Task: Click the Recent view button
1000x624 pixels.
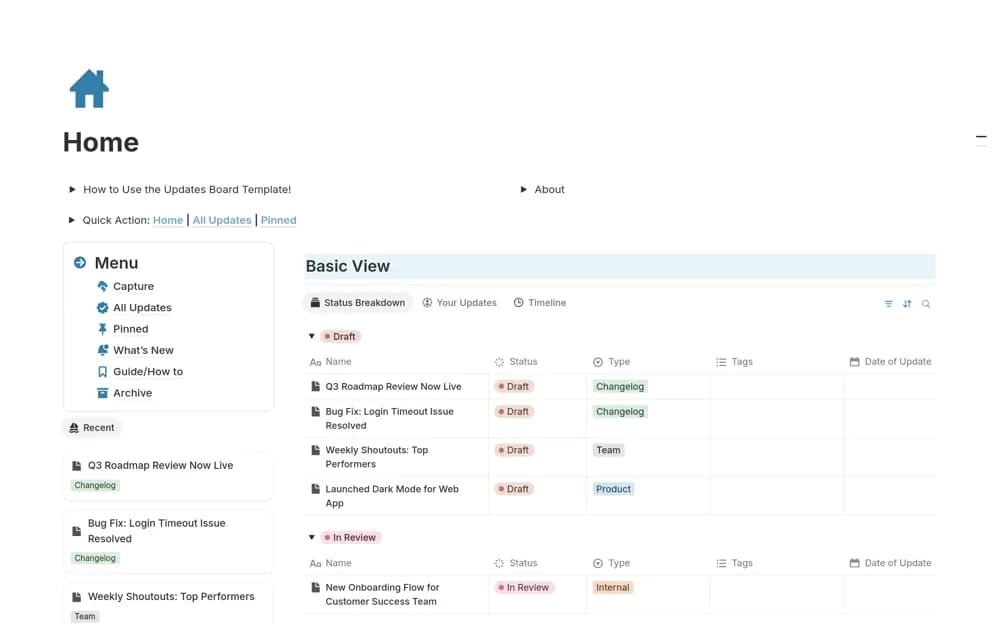Action: [92, 427]
